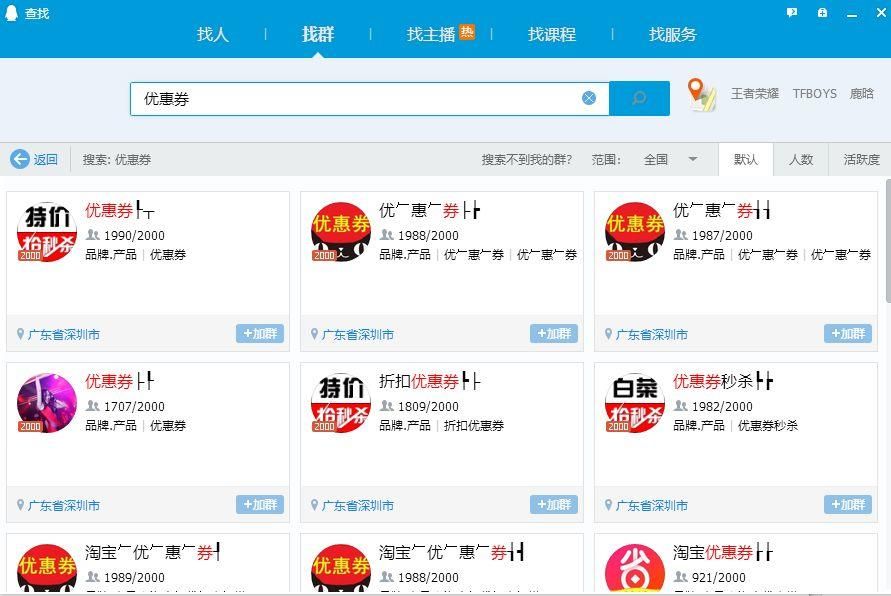Click 品牌.产品 tag in 1707/2000 group
The height and width of the screenshot is (596, 891).
(111, 426)
